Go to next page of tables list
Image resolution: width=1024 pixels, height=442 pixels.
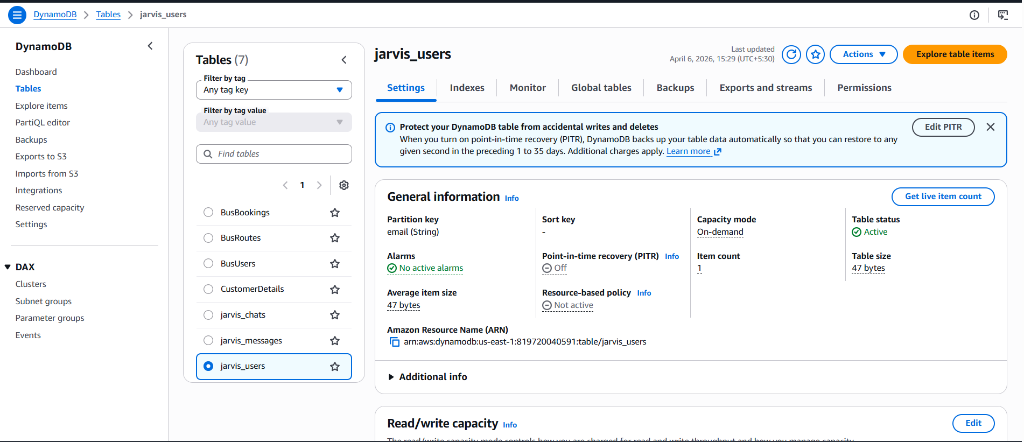pyautogui.click(x=319, y=185)
